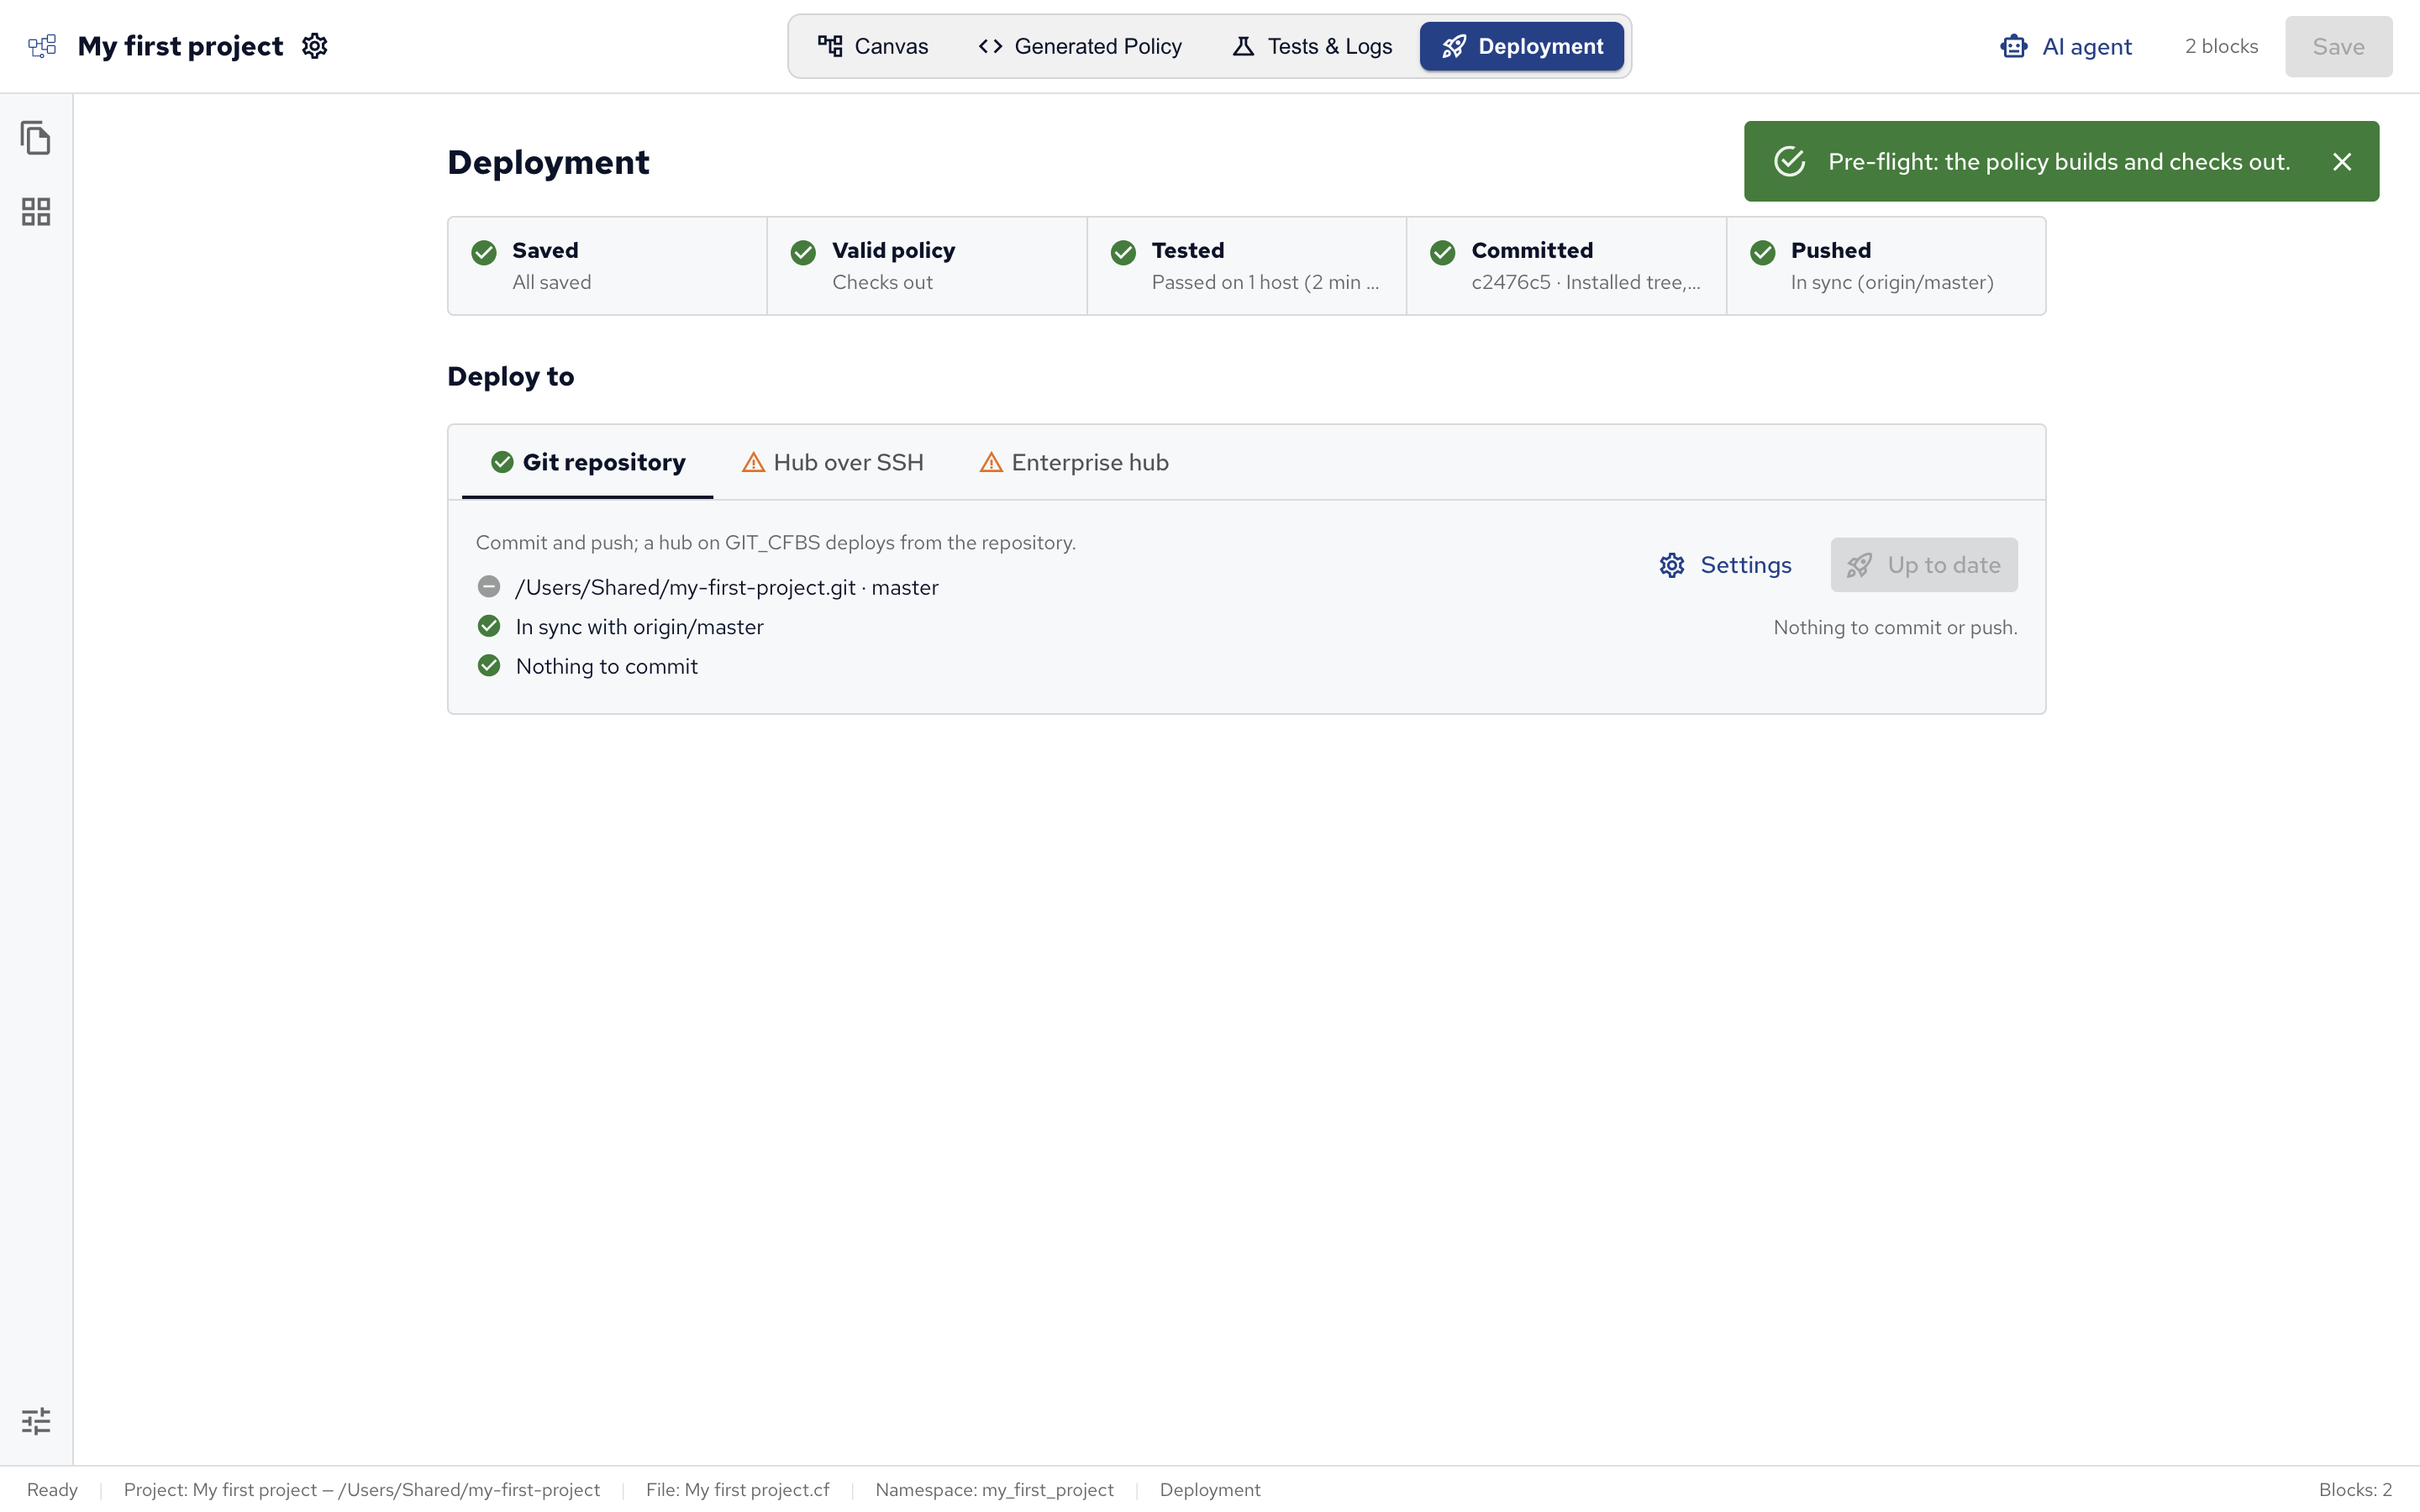This screenshot has height=1512, width=2420.
Task: Click the Pushed status step
Action: [1886, 266]
